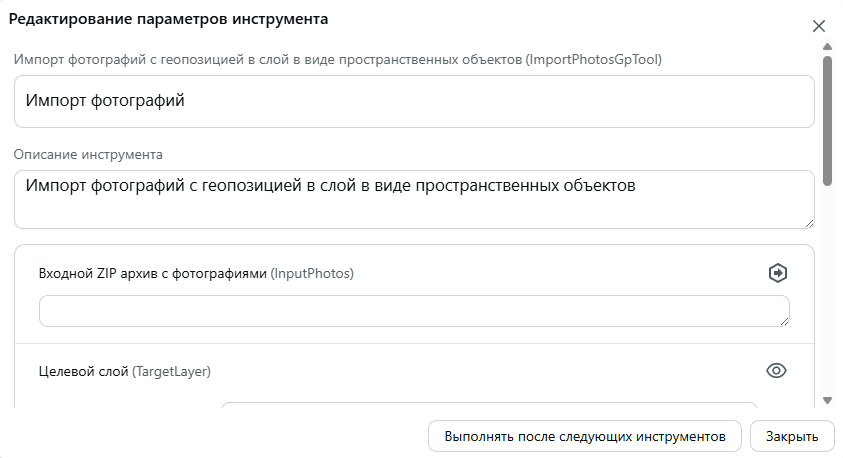This screenshot has width=843, height=458.
Task: Click the 'Выполнять после следующих инструментов' button
Action: [x=585, y=436]
